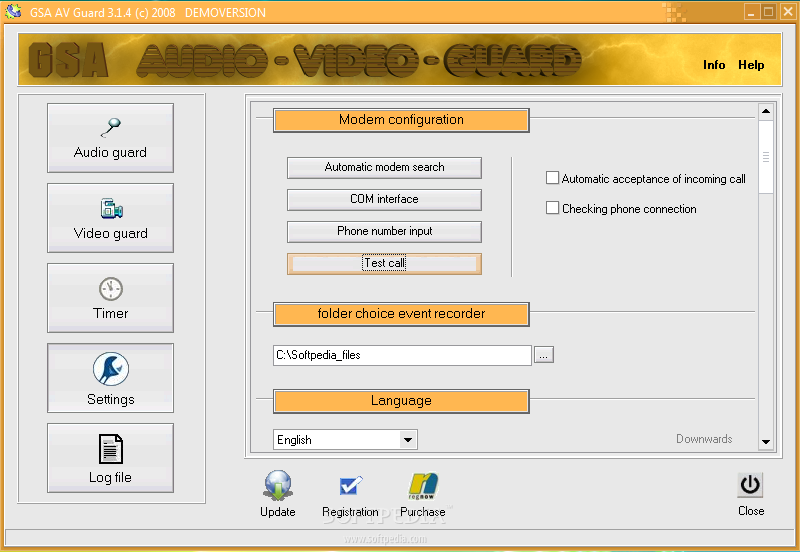Click the Purchase regnow icon
This screenshot has height=552, width=800.
[422, 485]
